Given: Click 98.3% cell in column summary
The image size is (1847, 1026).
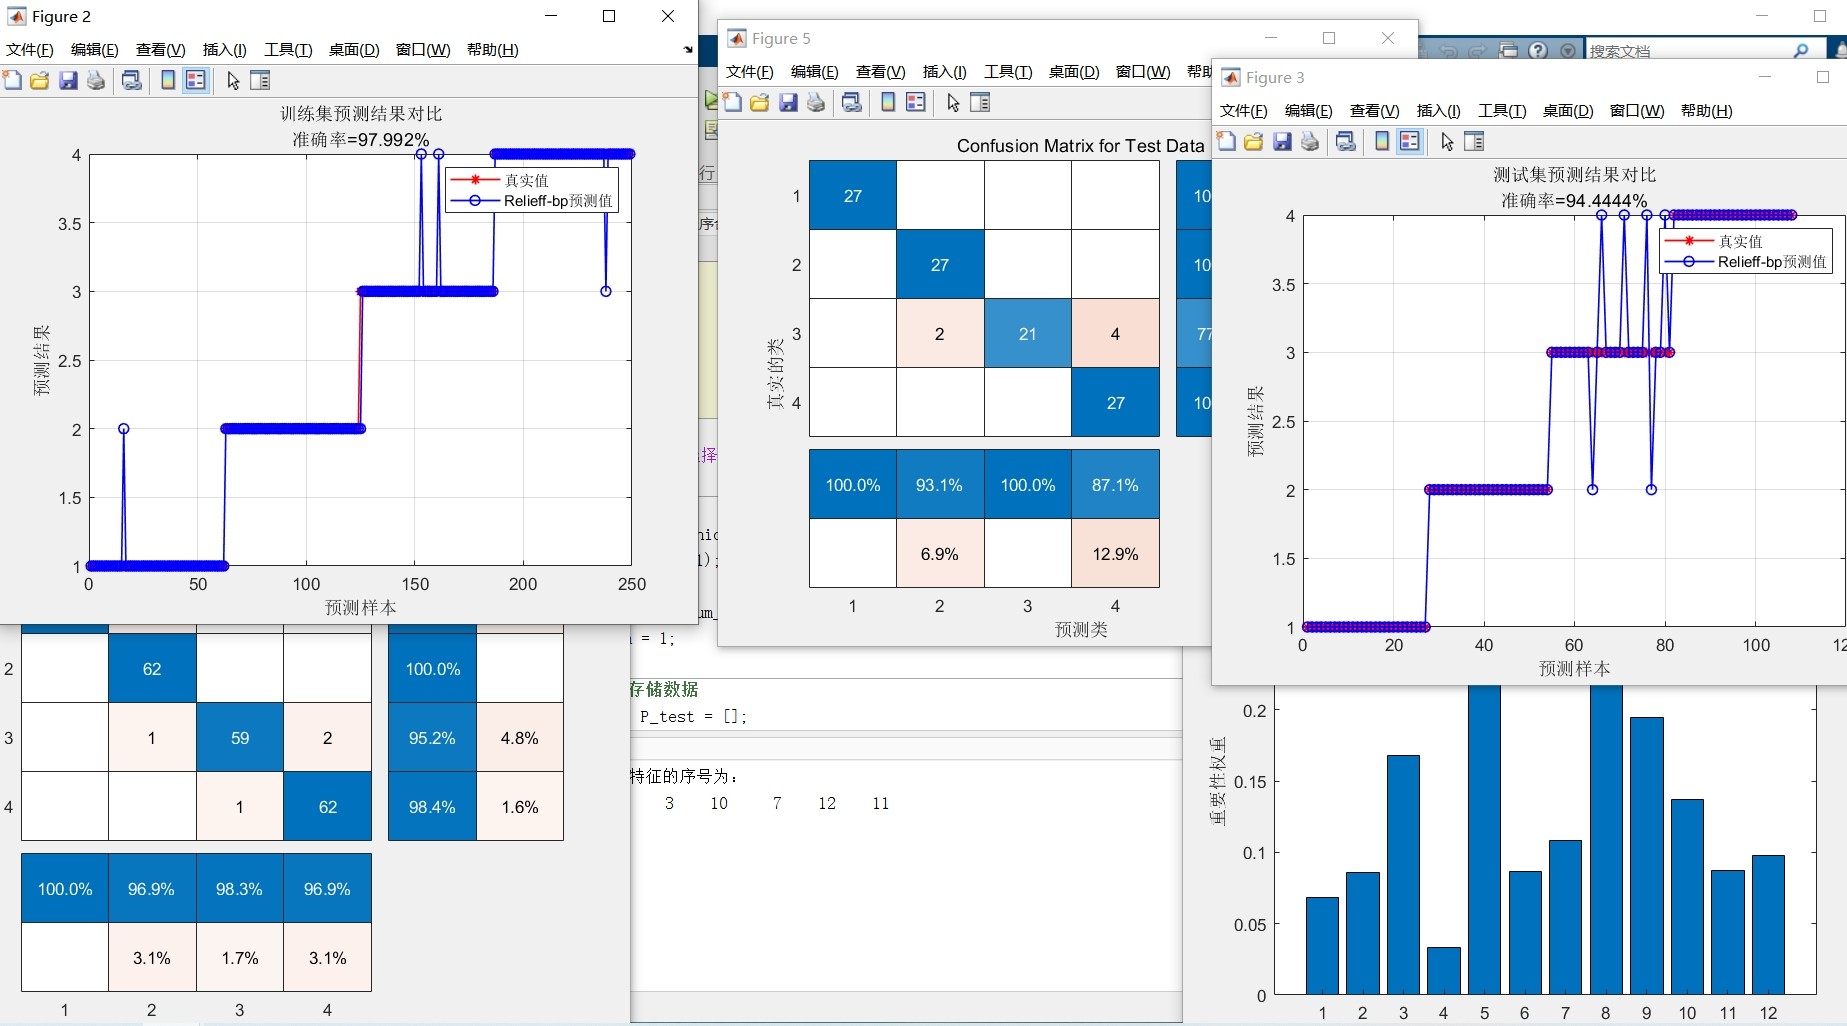Looking at the screenshot, I should (240, 888).
